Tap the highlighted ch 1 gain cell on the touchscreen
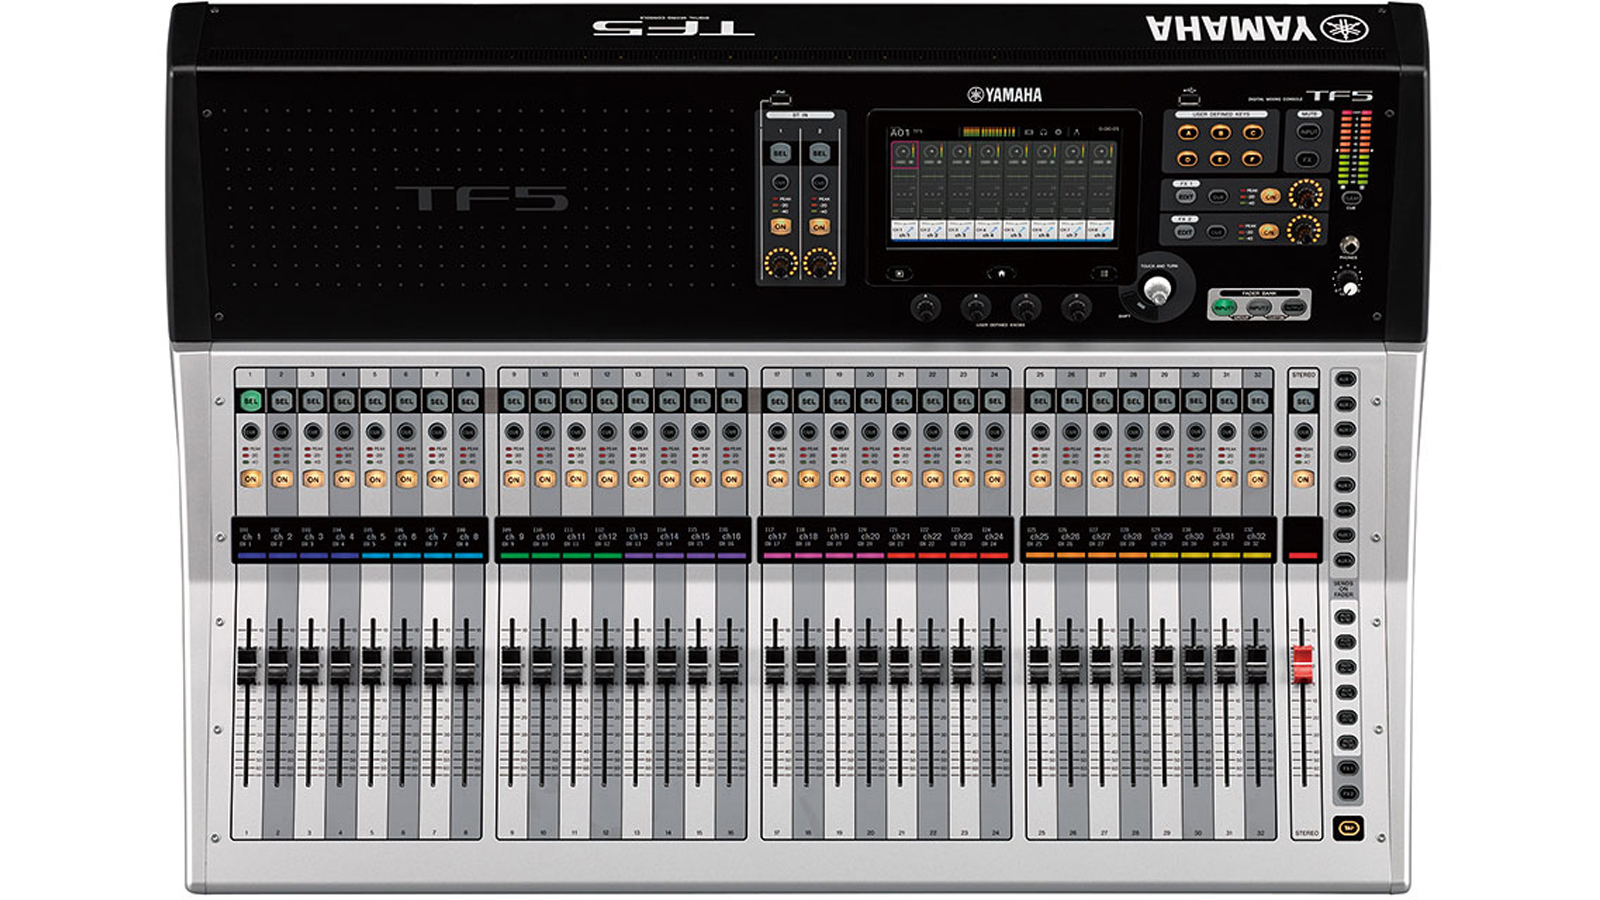 click(904, 155)
